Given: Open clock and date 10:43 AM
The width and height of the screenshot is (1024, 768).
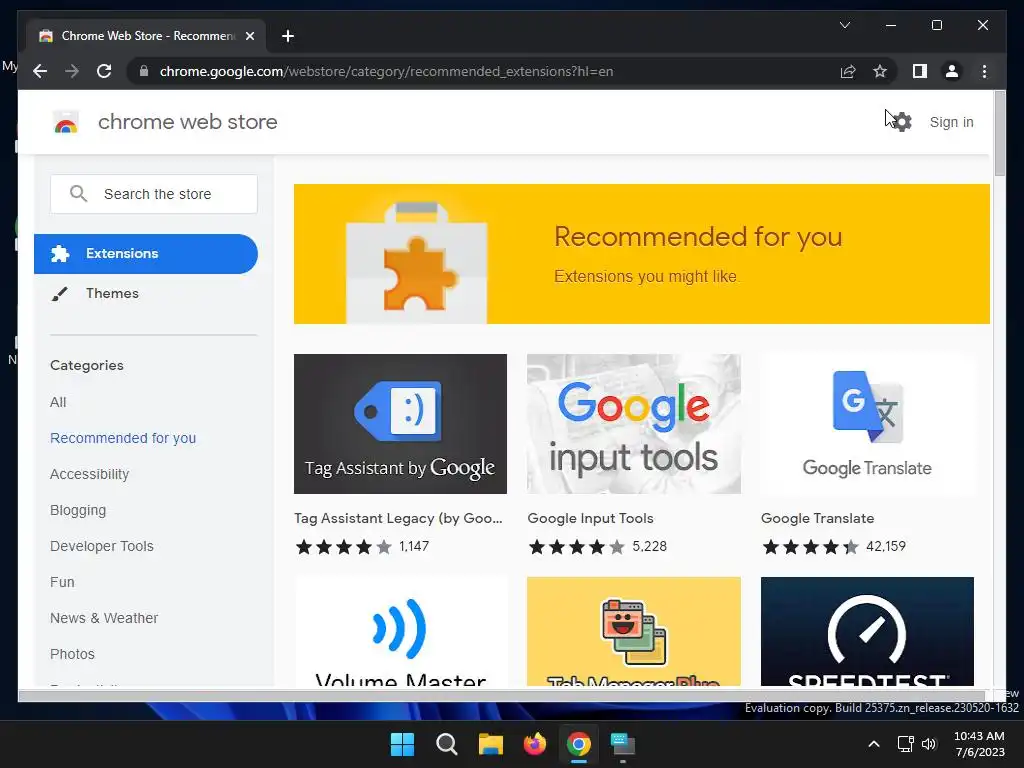Looking at the screenshot, I should coord(979,744).
